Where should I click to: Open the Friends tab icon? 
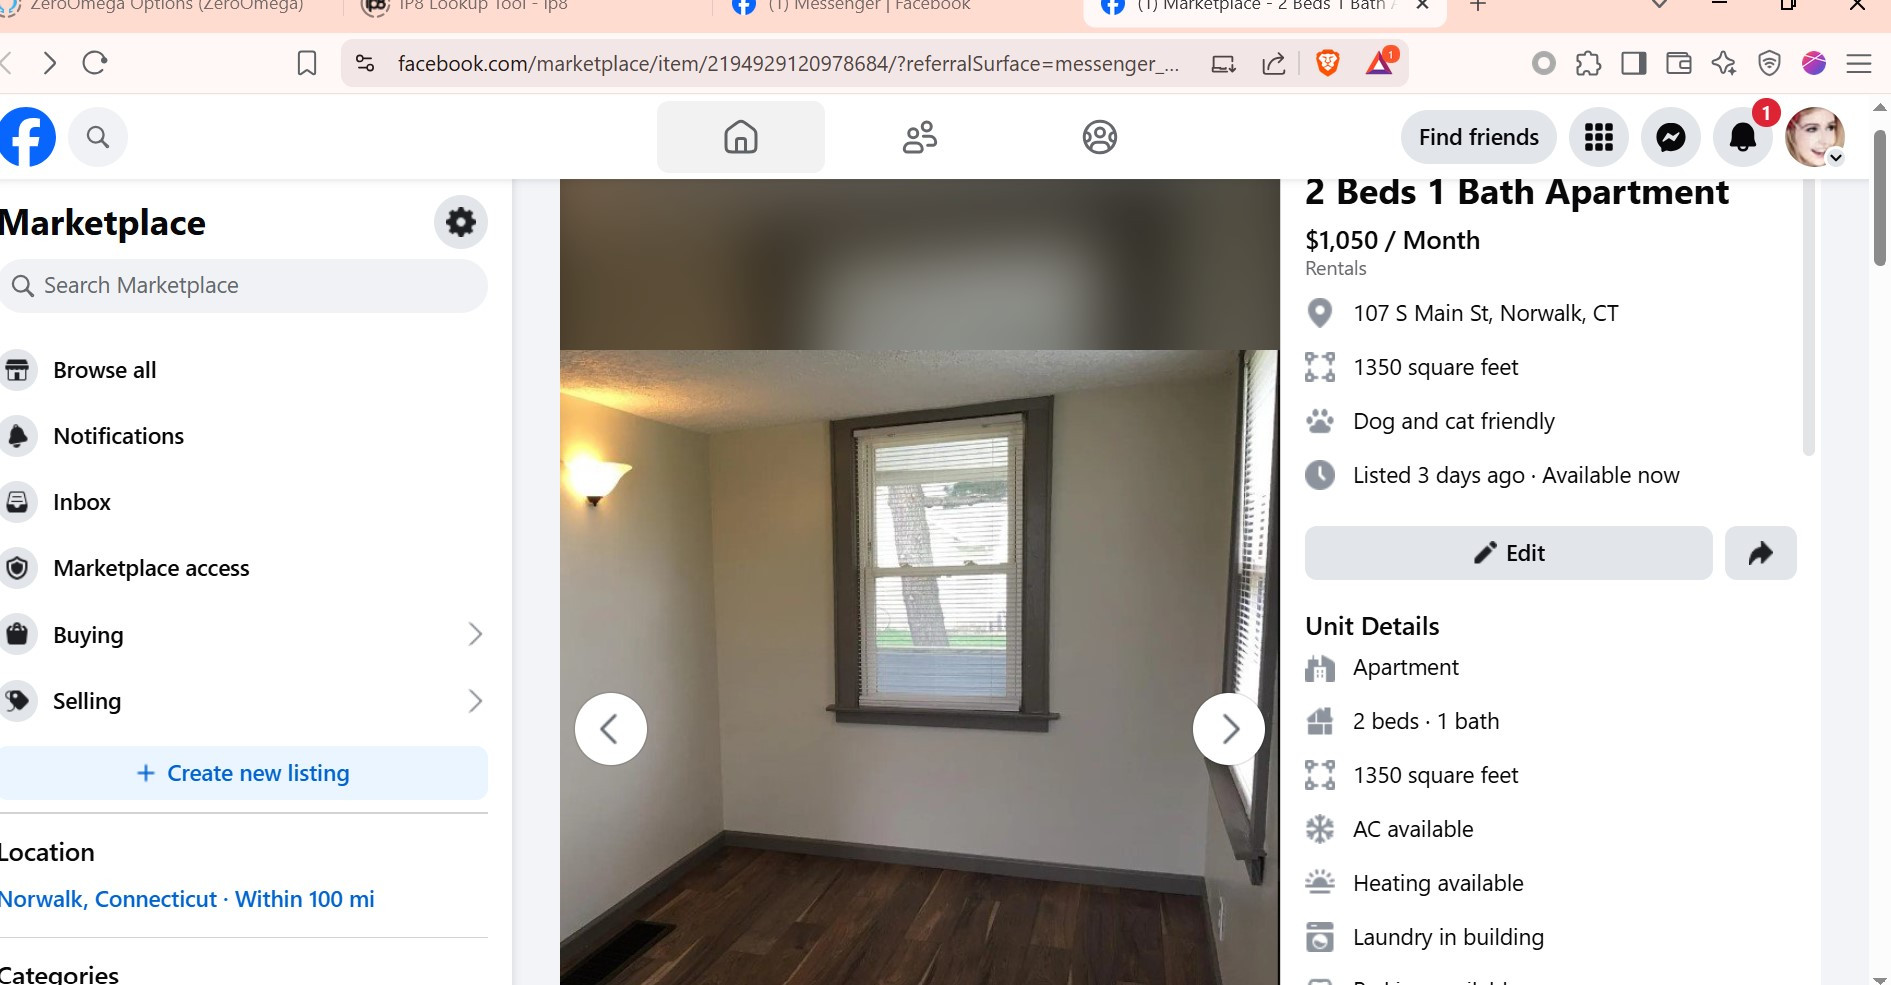coord(920,137)
